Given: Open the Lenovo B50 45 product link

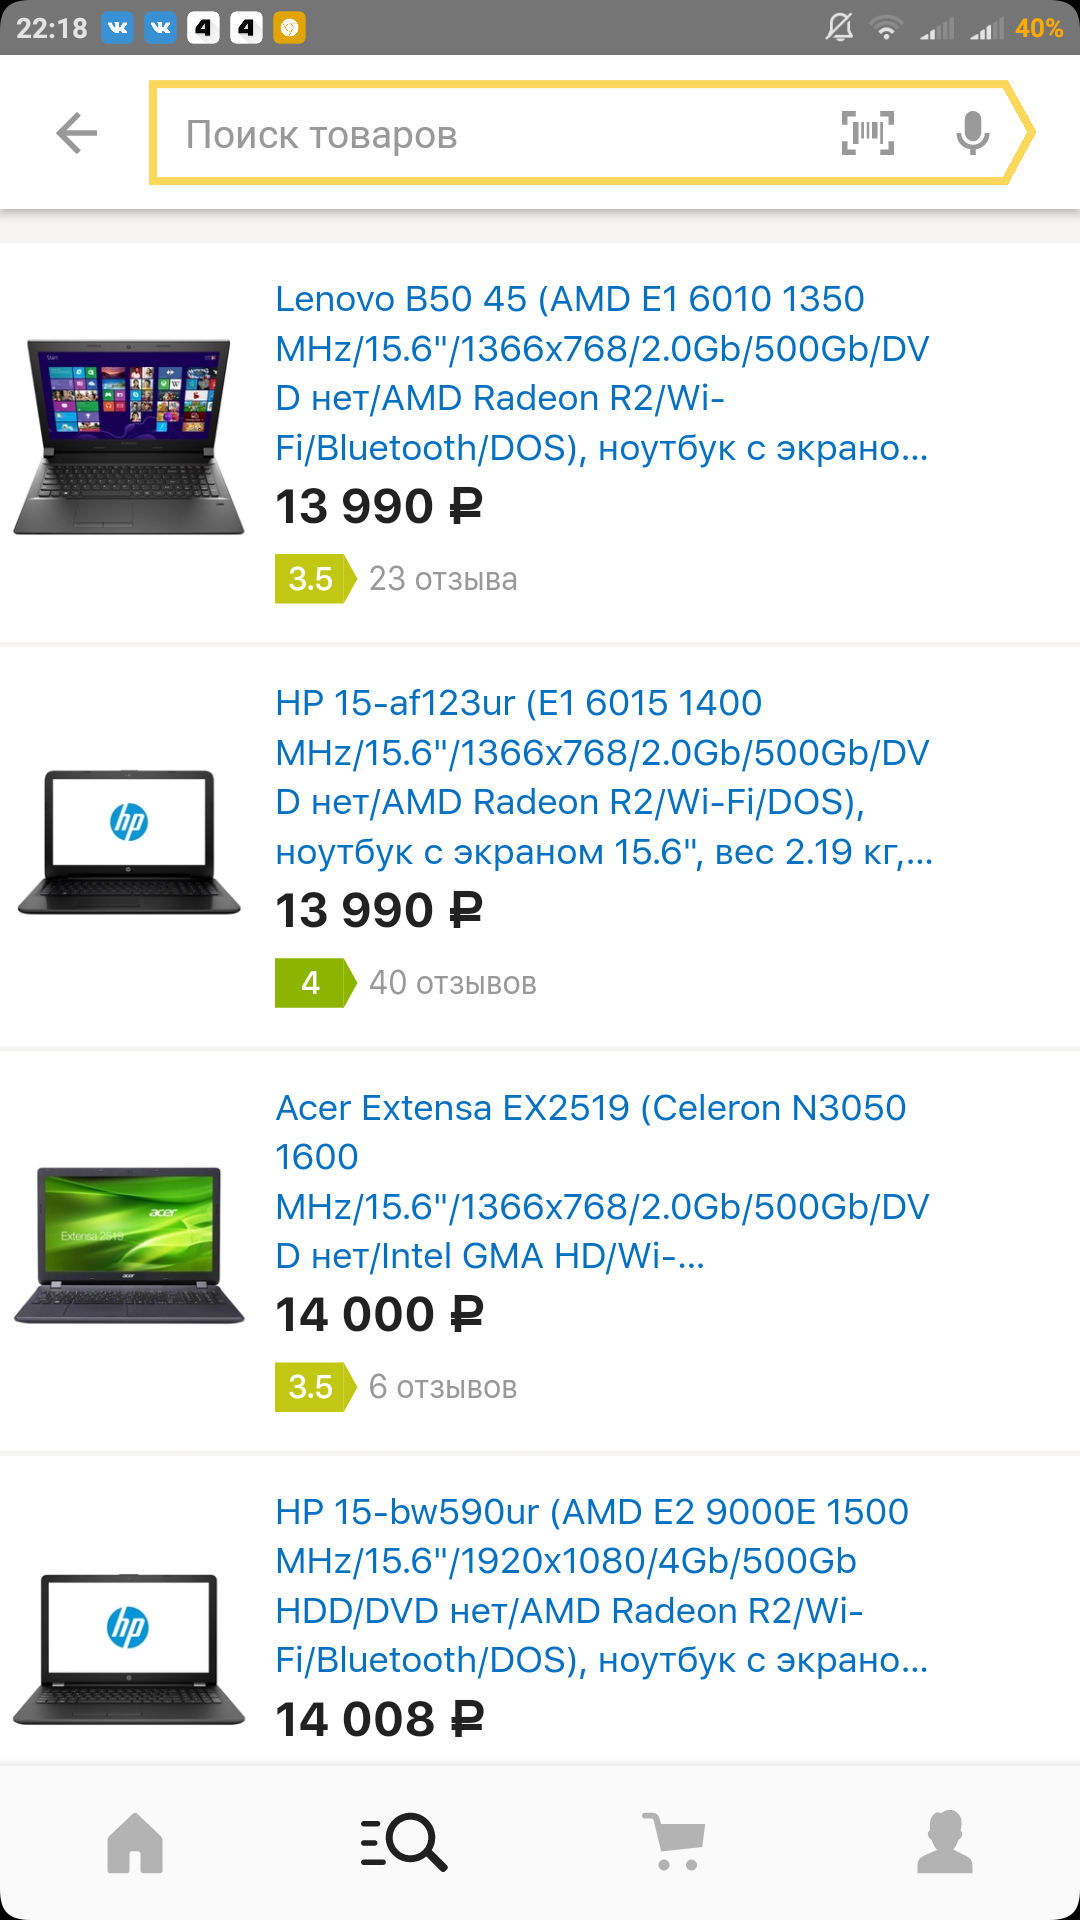Looking at the screenshot, I should [602, 373].
